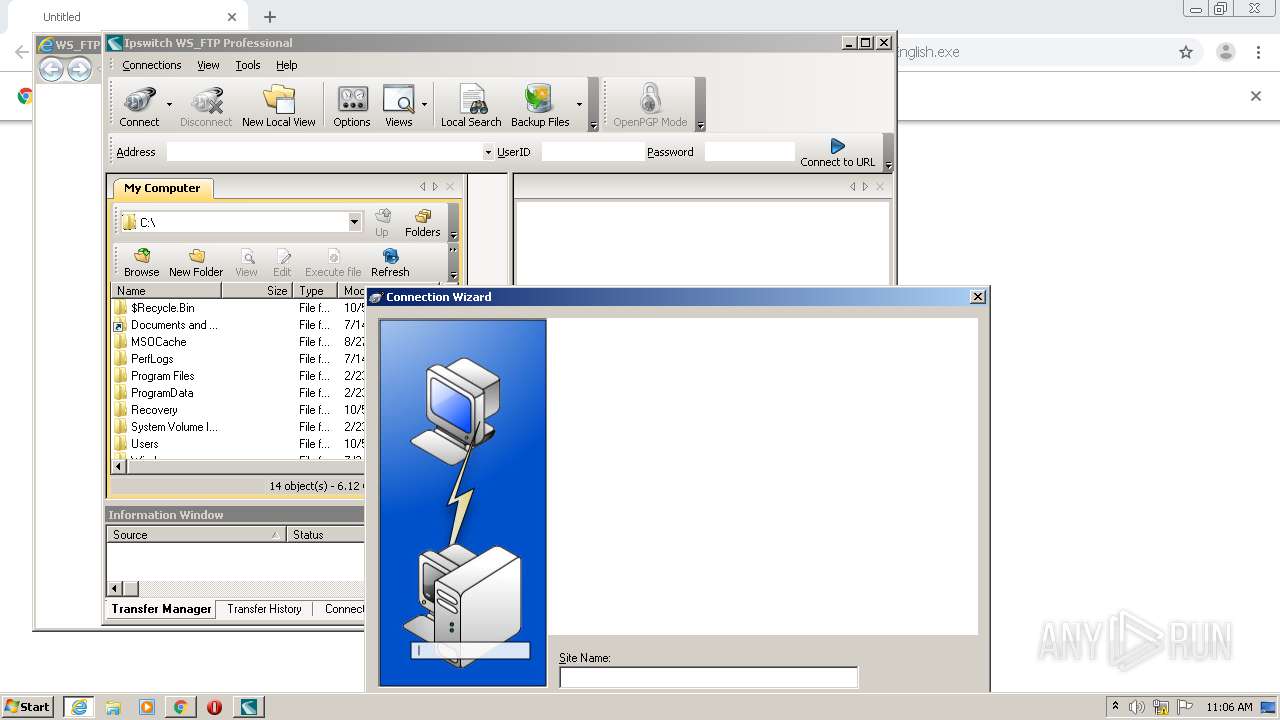Screen dimensions: 1280x720
Task: Open Internet Explorer from taskbar
Action: point(79,707)
